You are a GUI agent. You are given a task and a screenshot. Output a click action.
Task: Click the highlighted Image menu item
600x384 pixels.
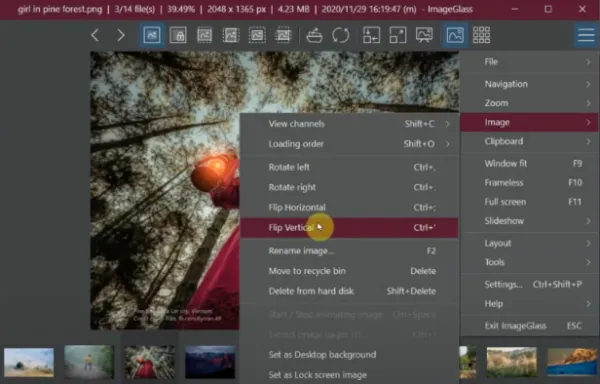pyautogui.click(x=530, y=122)
